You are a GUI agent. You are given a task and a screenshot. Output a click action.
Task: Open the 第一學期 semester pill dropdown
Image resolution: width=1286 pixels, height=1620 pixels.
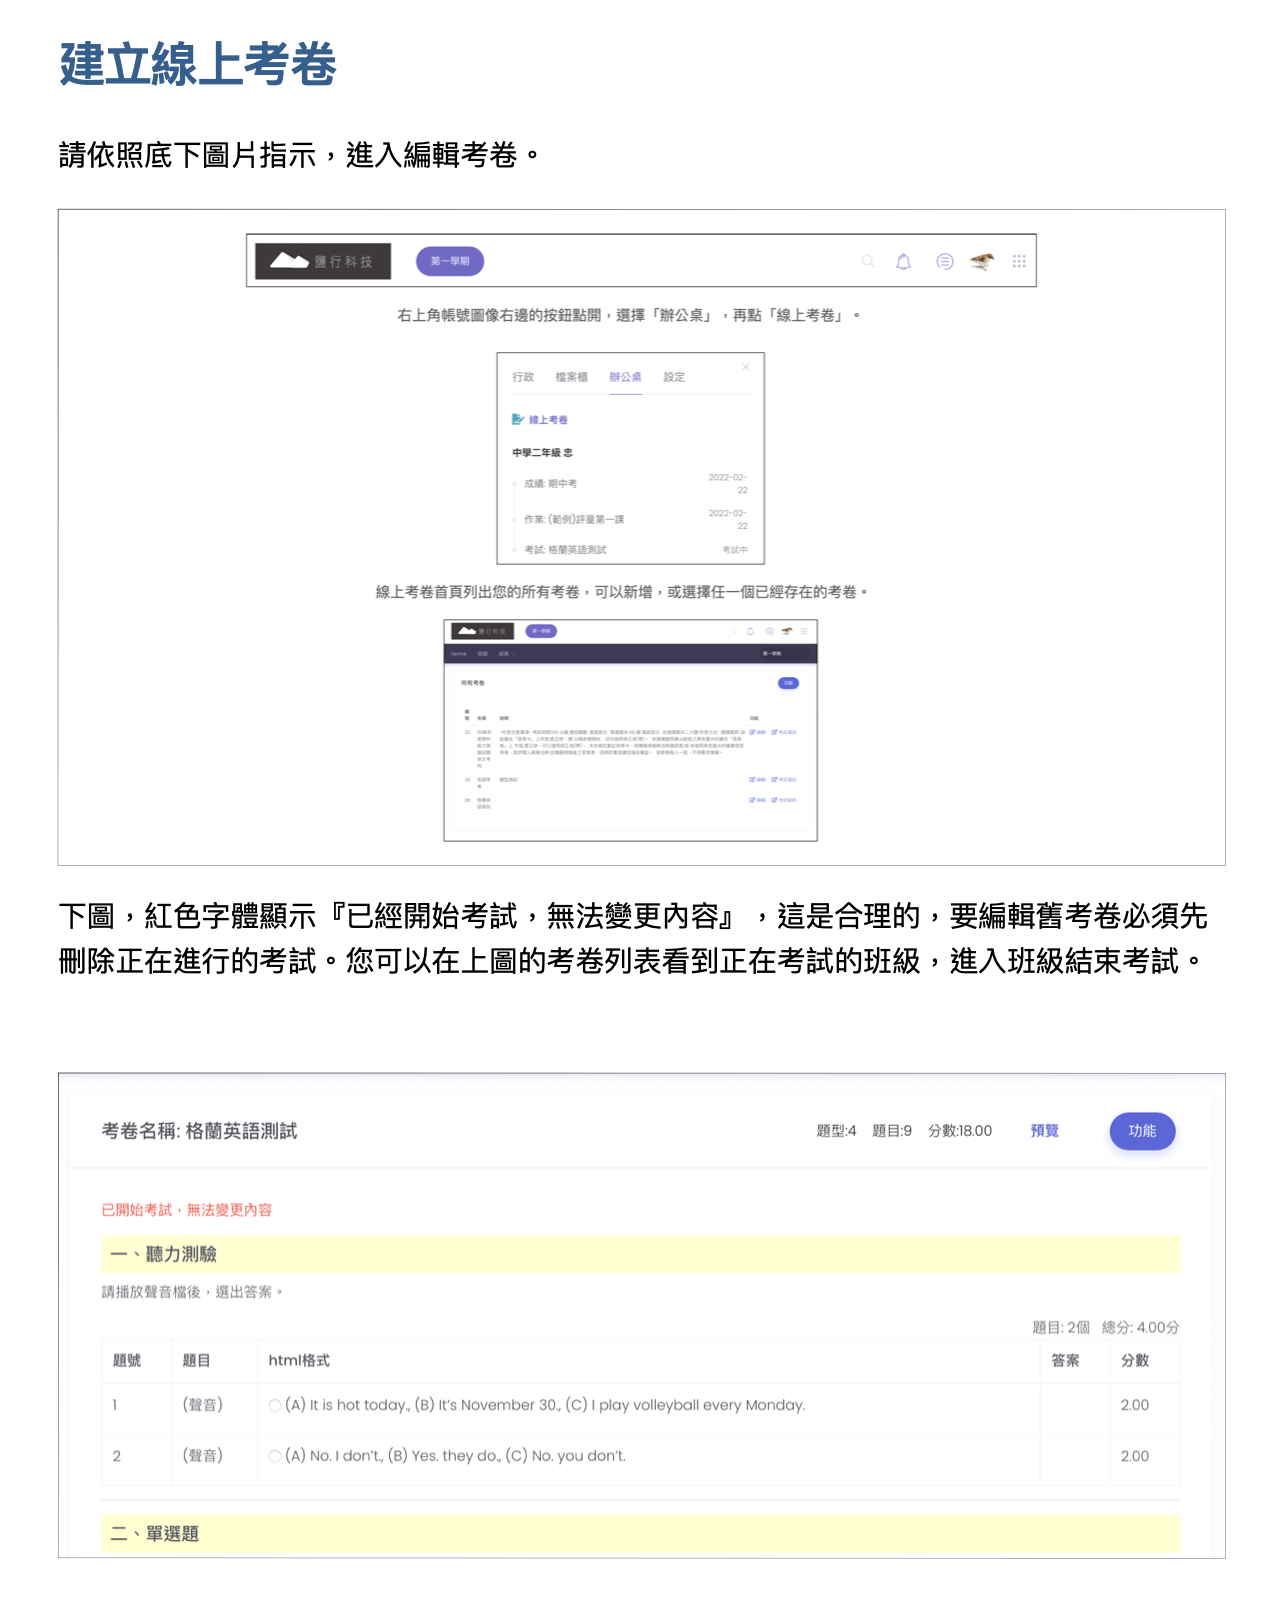[450, 261]
